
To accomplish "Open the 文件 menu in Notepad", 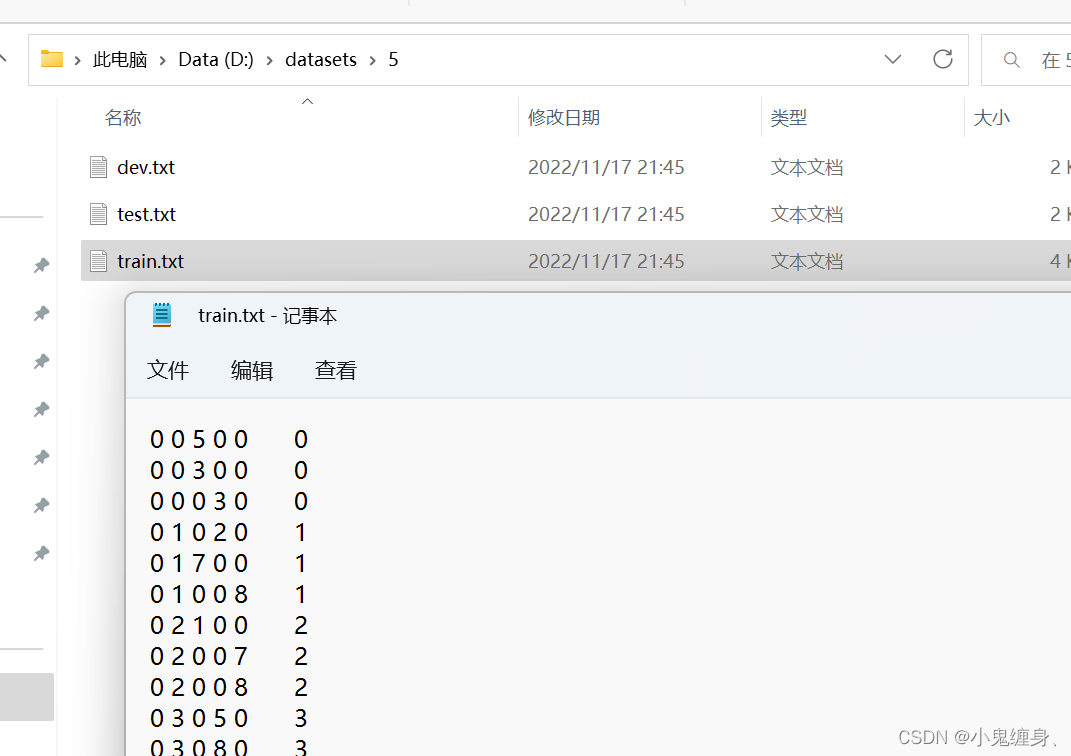I will click(x=167, y=370).
